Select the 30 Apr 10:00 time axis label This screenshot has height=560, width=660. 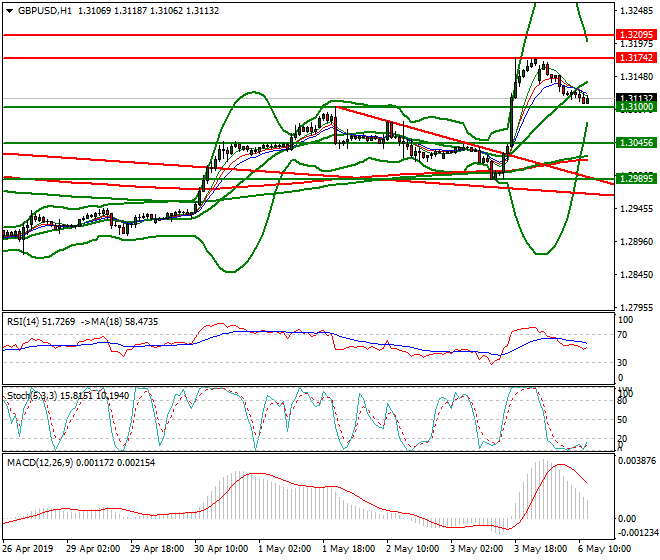pos(221,549)
